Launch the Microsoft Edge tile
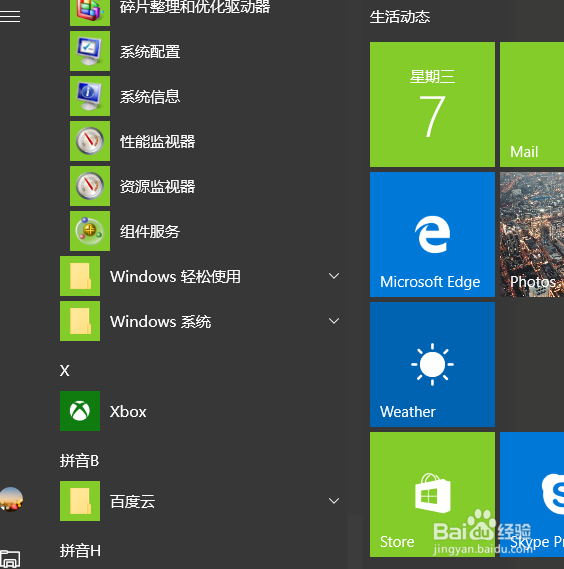The image size is (564, 569). [x=432, y=234]
